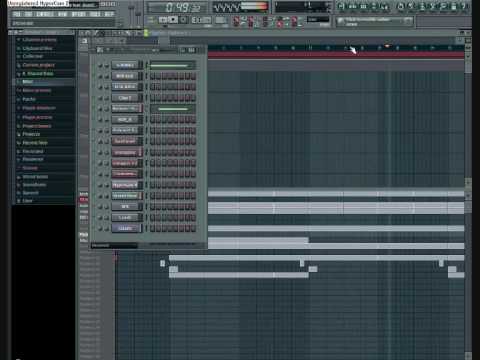Expand the Packs browser folder
This screenshot has width=480, height=360.
pyautogui.click(x=29, y=99)
